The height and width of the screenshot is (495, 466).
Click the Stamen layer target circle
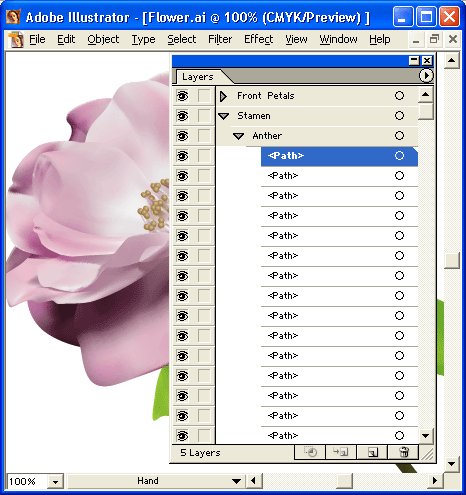coord(399,116)
